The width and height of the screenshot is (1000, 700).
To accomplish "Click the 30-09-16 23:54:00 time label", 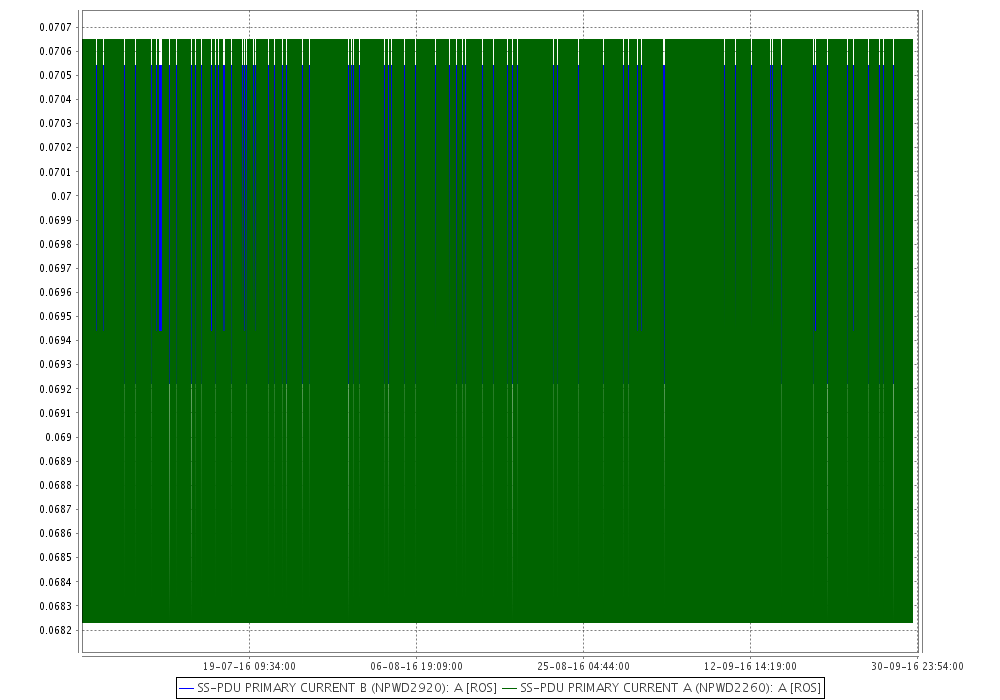I will click(917, 666).
